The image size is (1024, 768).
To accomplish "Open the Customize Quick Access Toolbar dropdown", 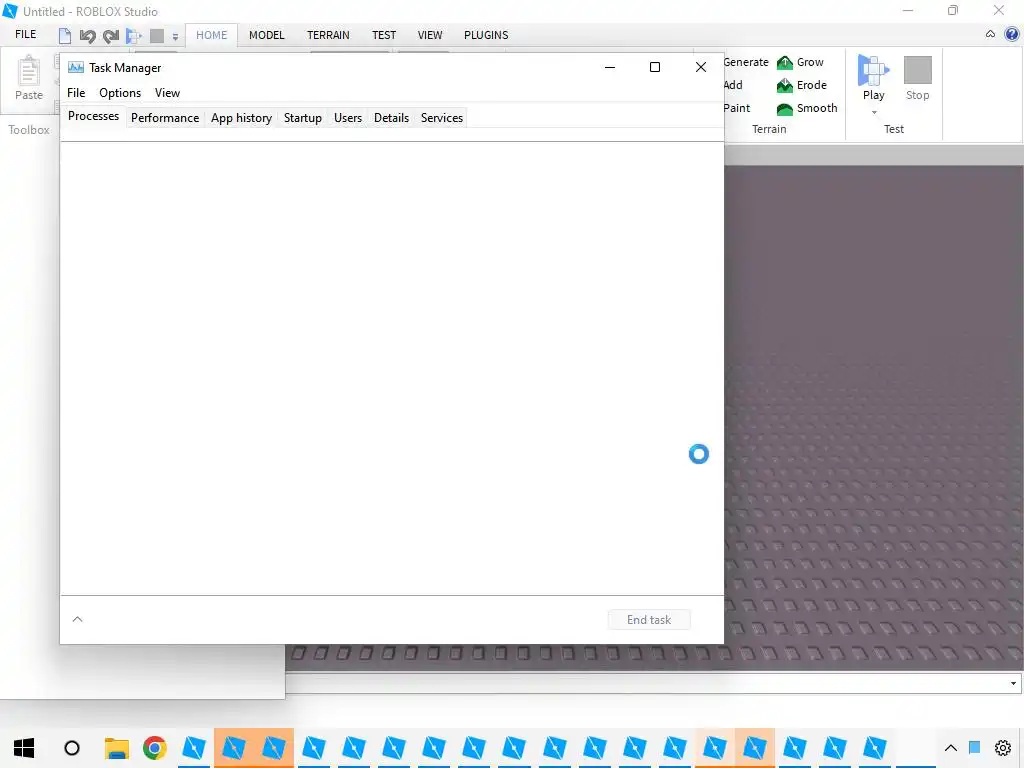I will [175, 37].
